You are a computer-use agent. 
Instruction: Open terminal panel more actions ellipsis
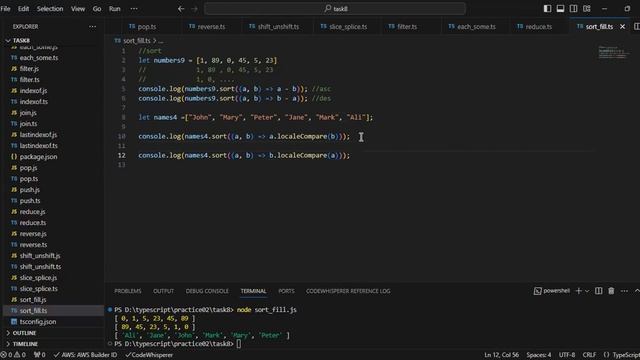pyautogui.click(x=624, y=291)
